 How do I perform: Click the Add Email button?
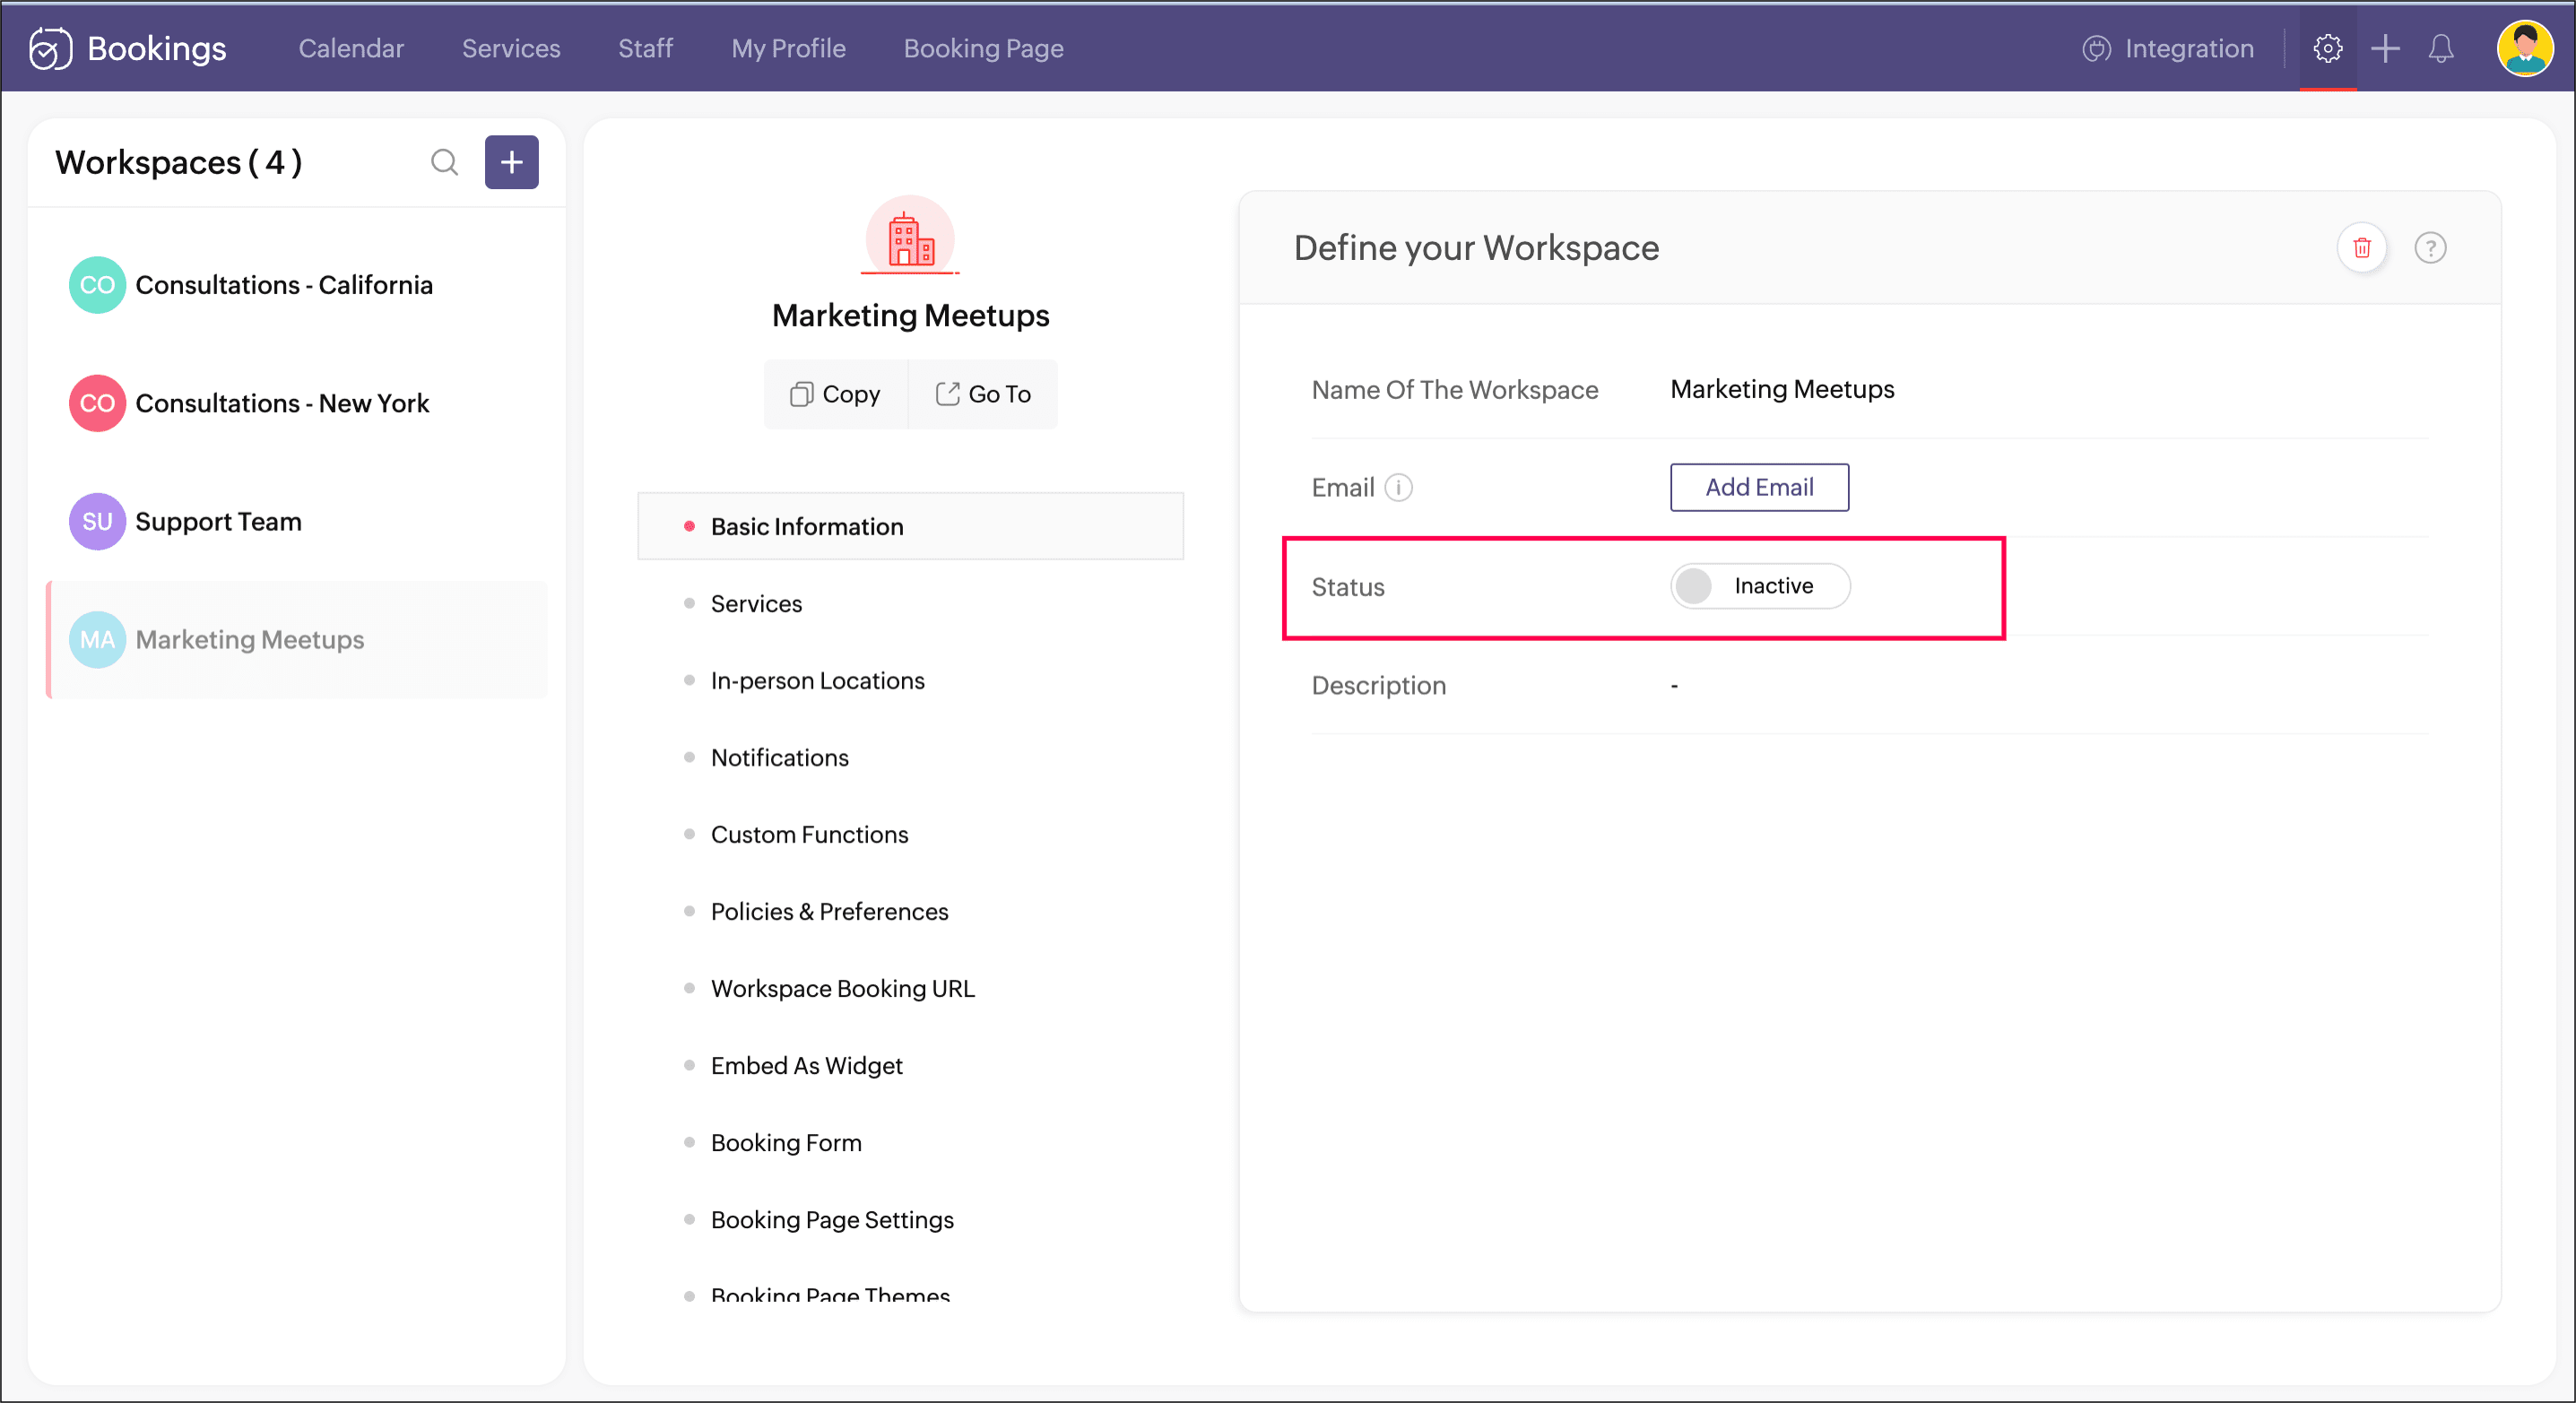click(x=1759, y=487)
